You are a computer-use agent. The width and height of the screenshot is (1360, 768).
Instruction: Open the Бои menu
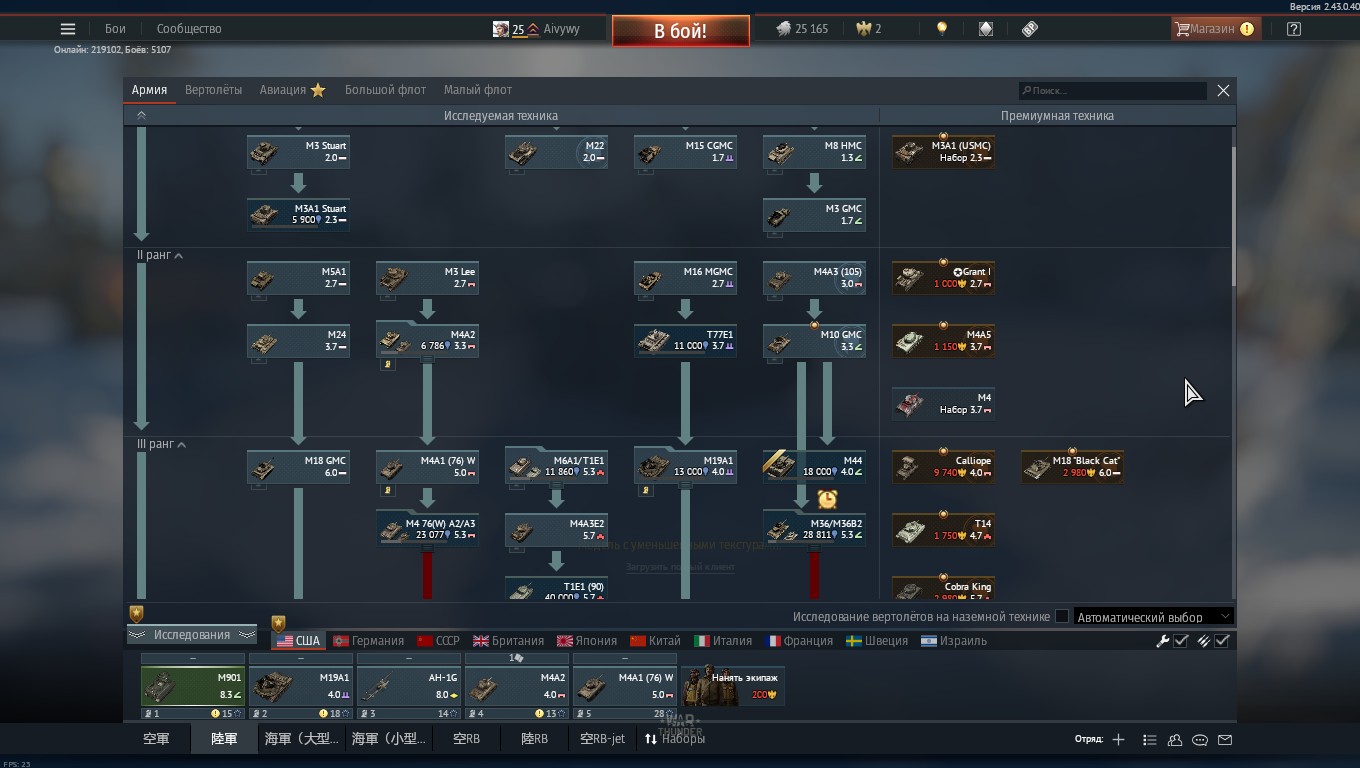116,29
